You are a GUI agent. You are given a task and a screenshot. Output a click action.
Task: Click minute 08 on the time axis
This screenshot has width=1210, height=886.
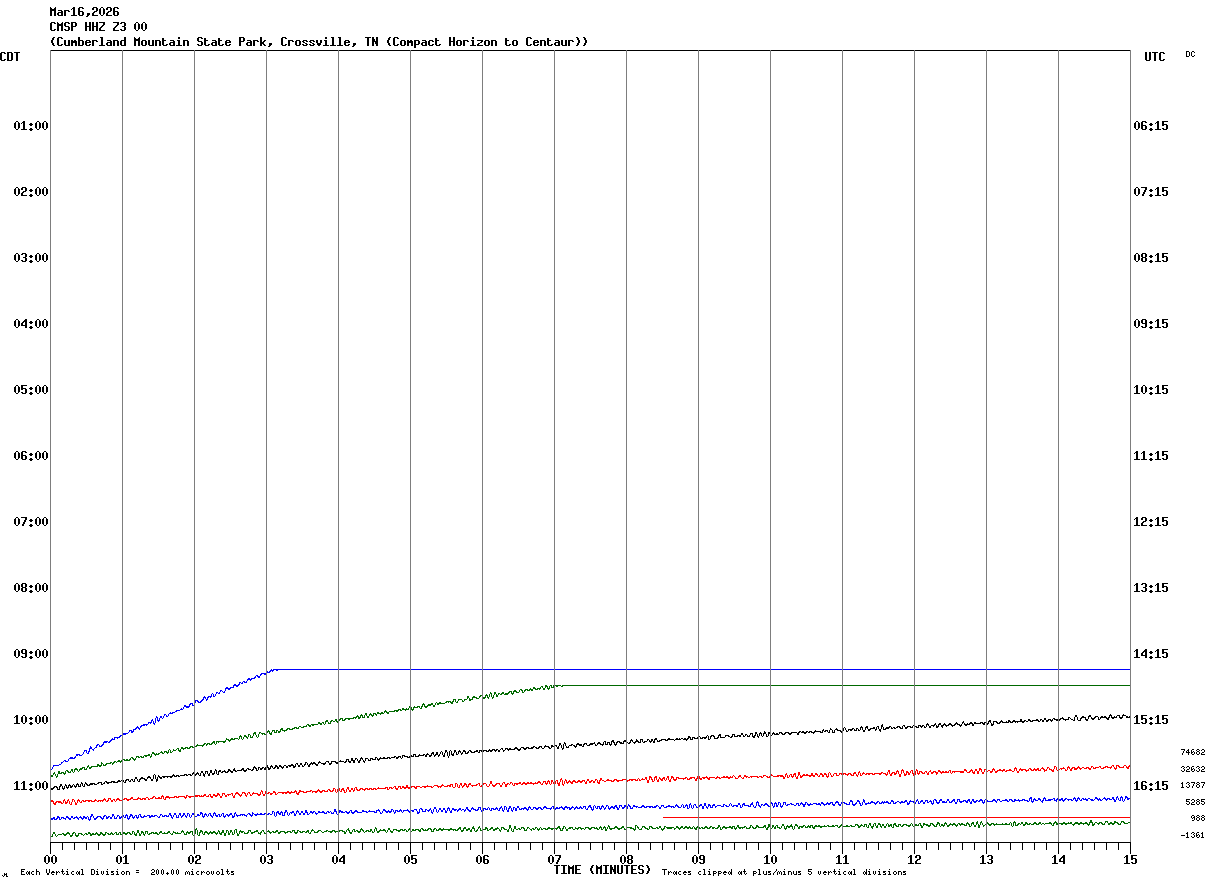pos(626,860)
